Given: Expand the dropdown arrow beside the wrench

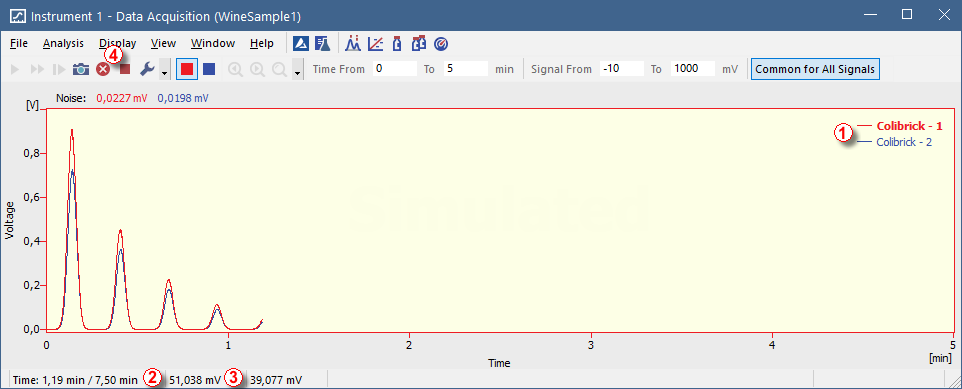Looking at the screenshot, I should 164,69.
